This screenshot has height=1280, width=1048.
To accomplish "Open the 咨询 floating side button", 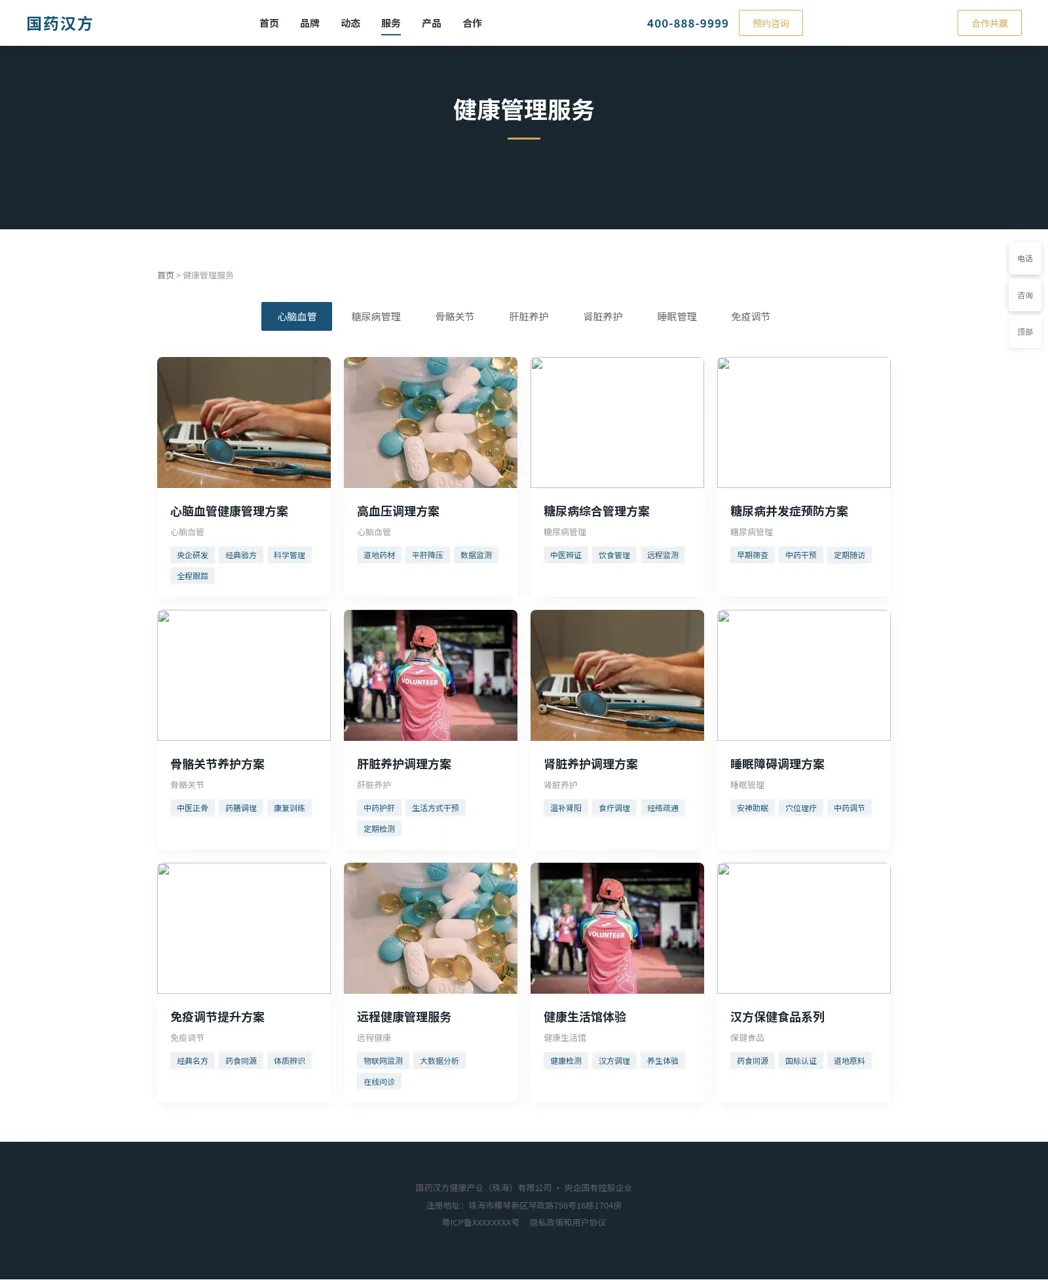I will pos(1025,295).
